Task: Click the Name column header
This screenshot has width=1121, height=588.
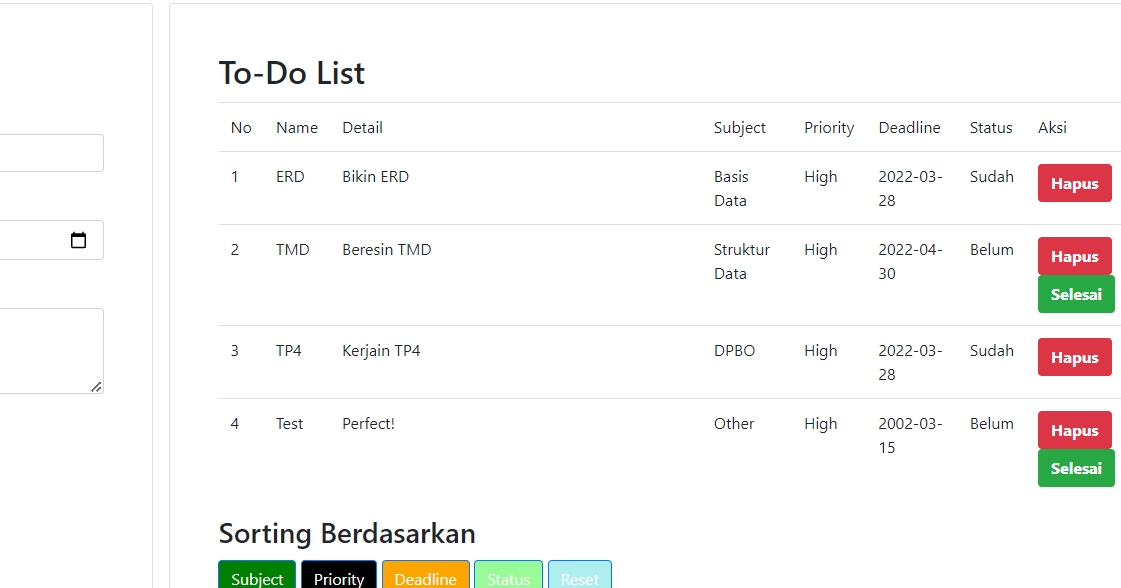Action: click(x=296, y=127)
